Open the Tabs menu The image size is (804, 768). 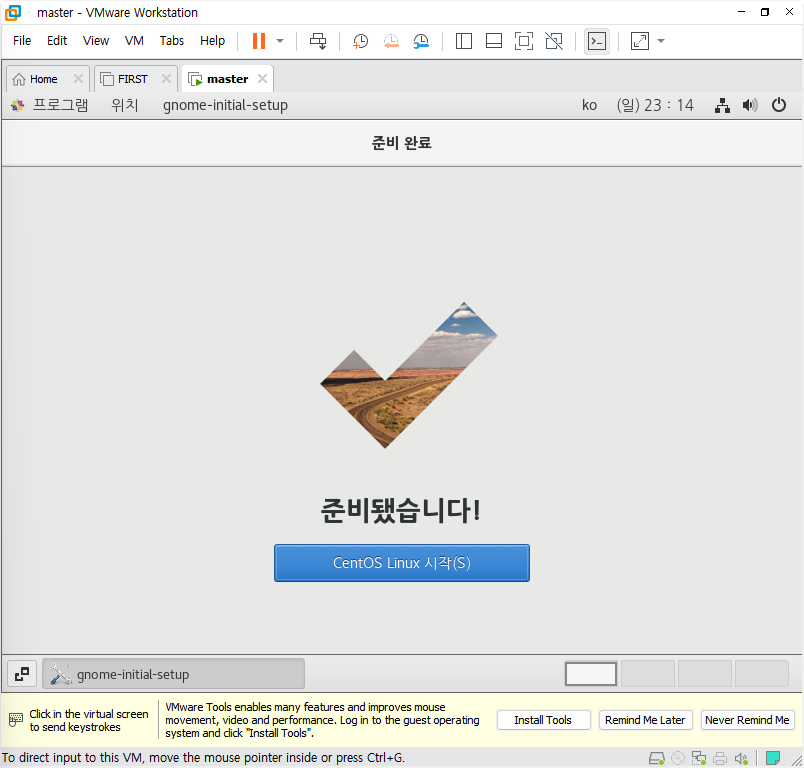171,41
